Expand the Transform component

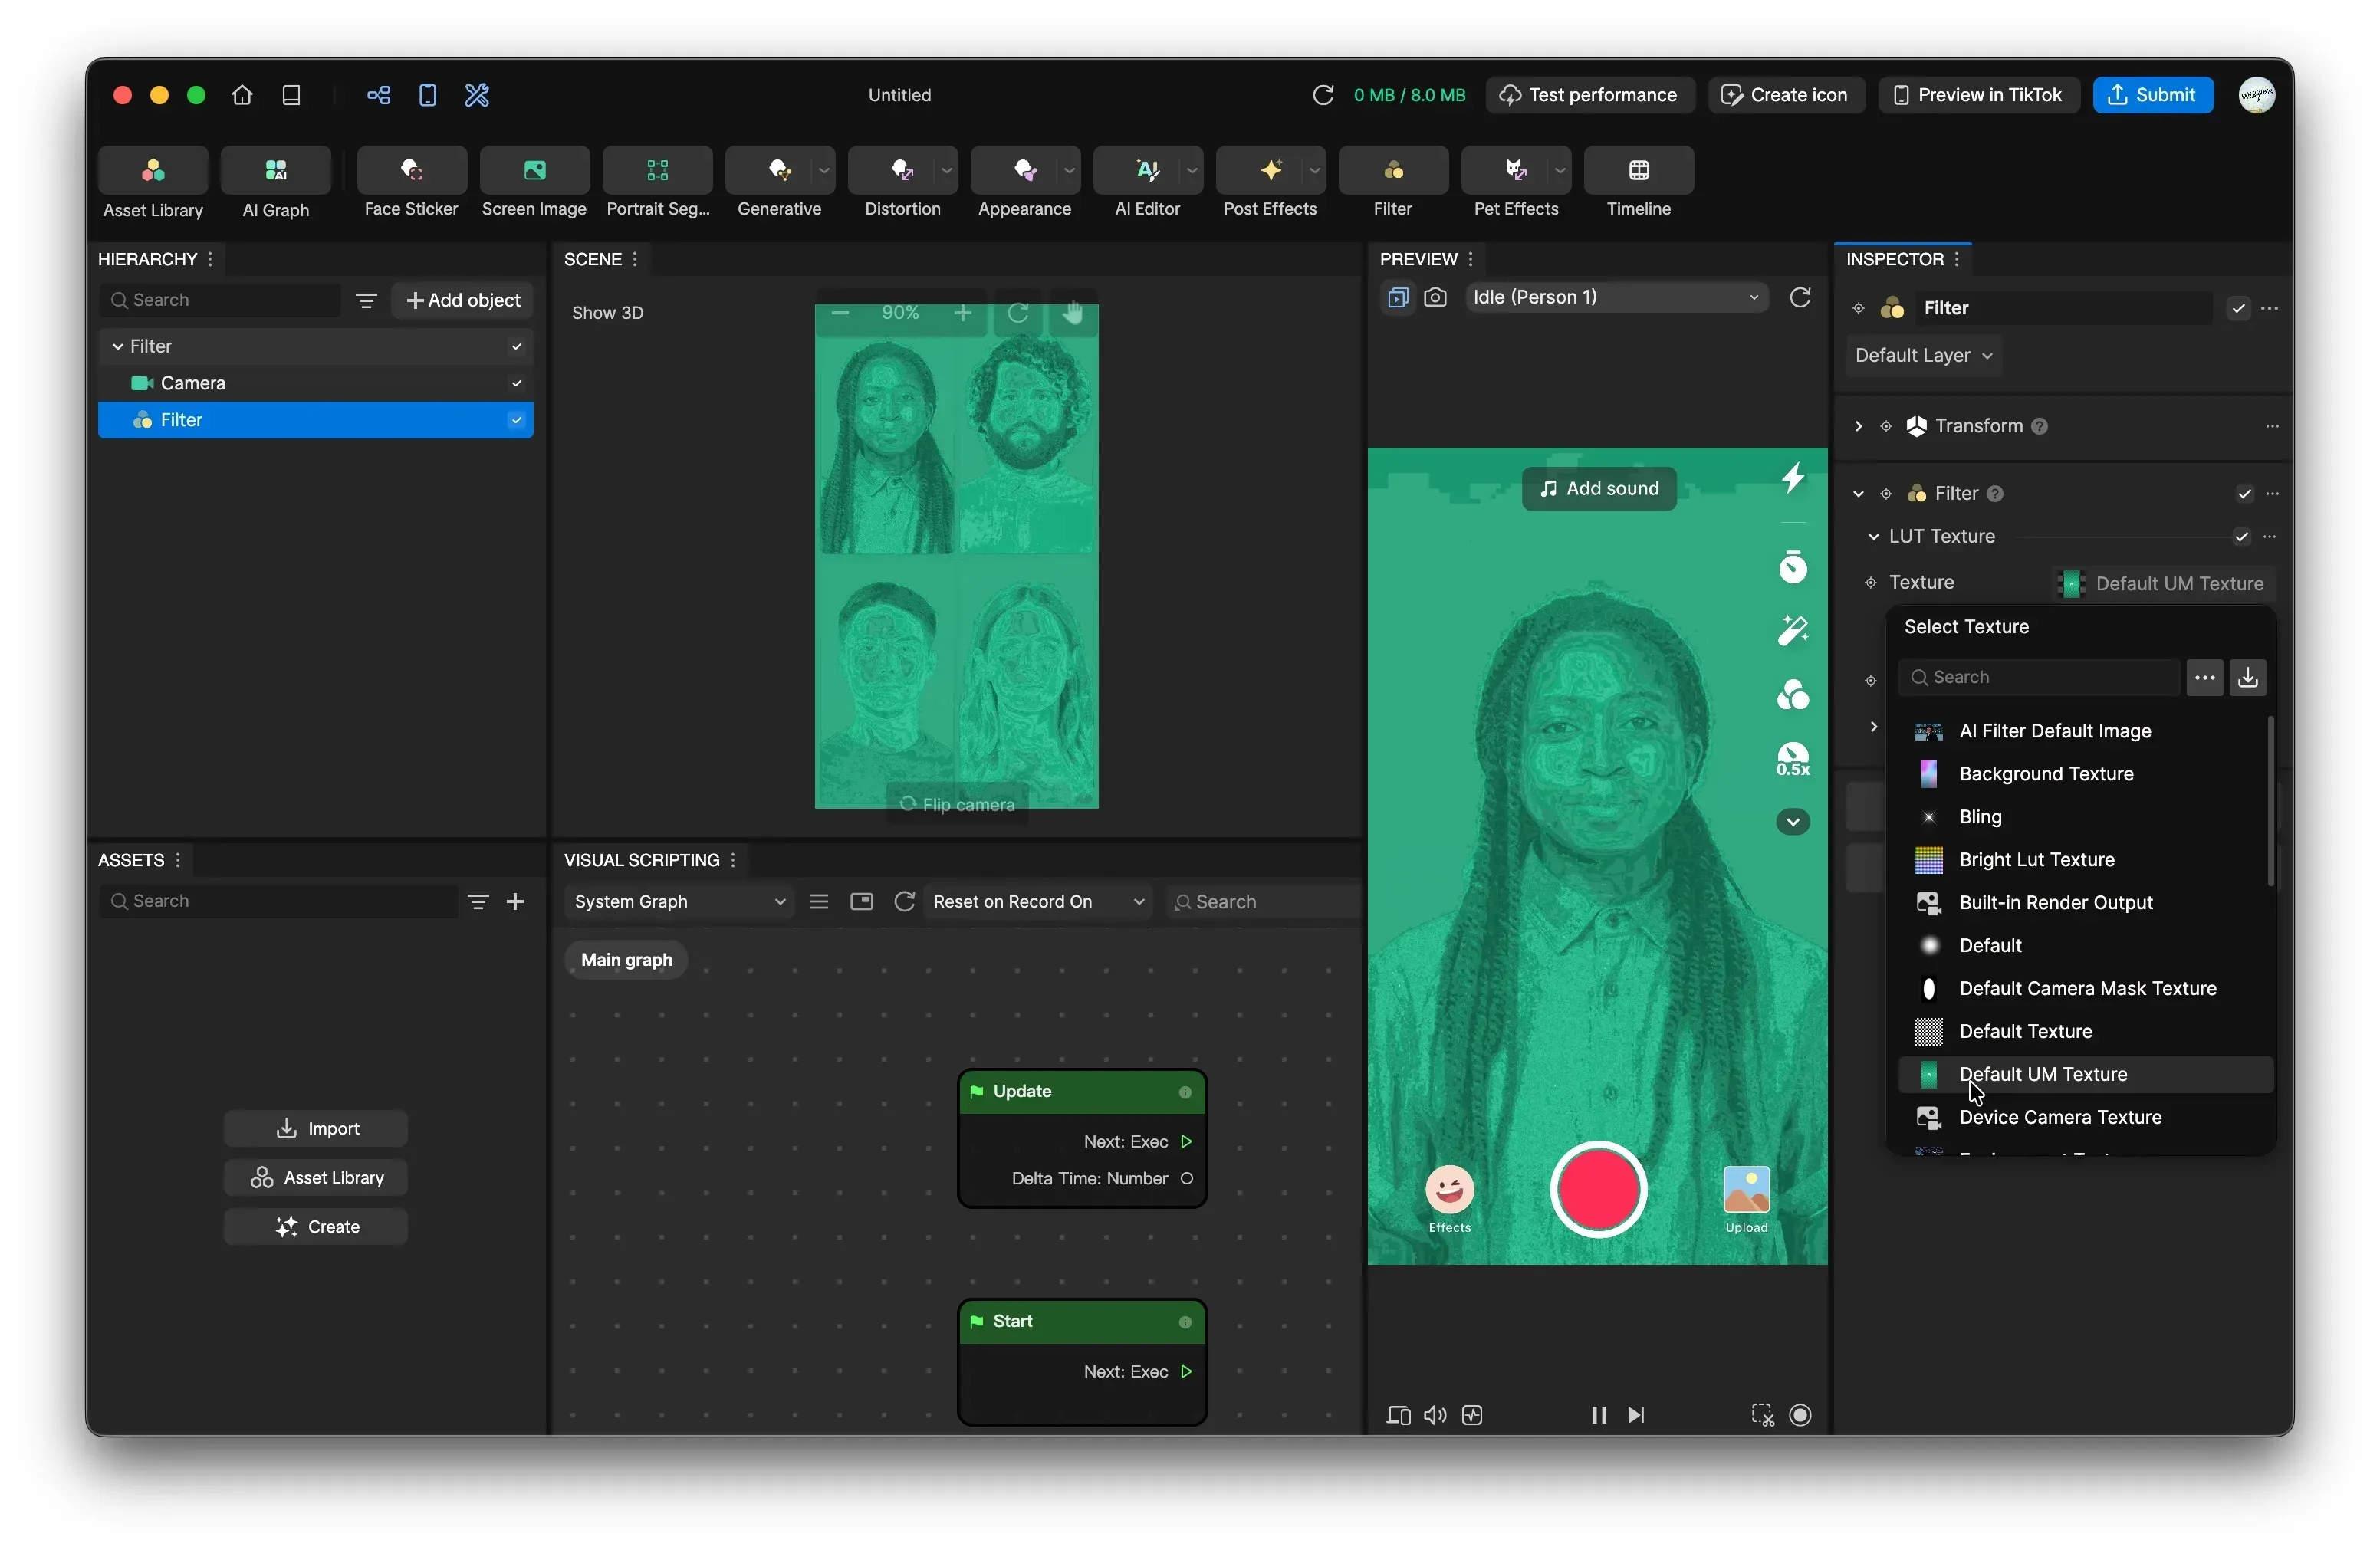pyautogui.click(x=1858, y=426)
